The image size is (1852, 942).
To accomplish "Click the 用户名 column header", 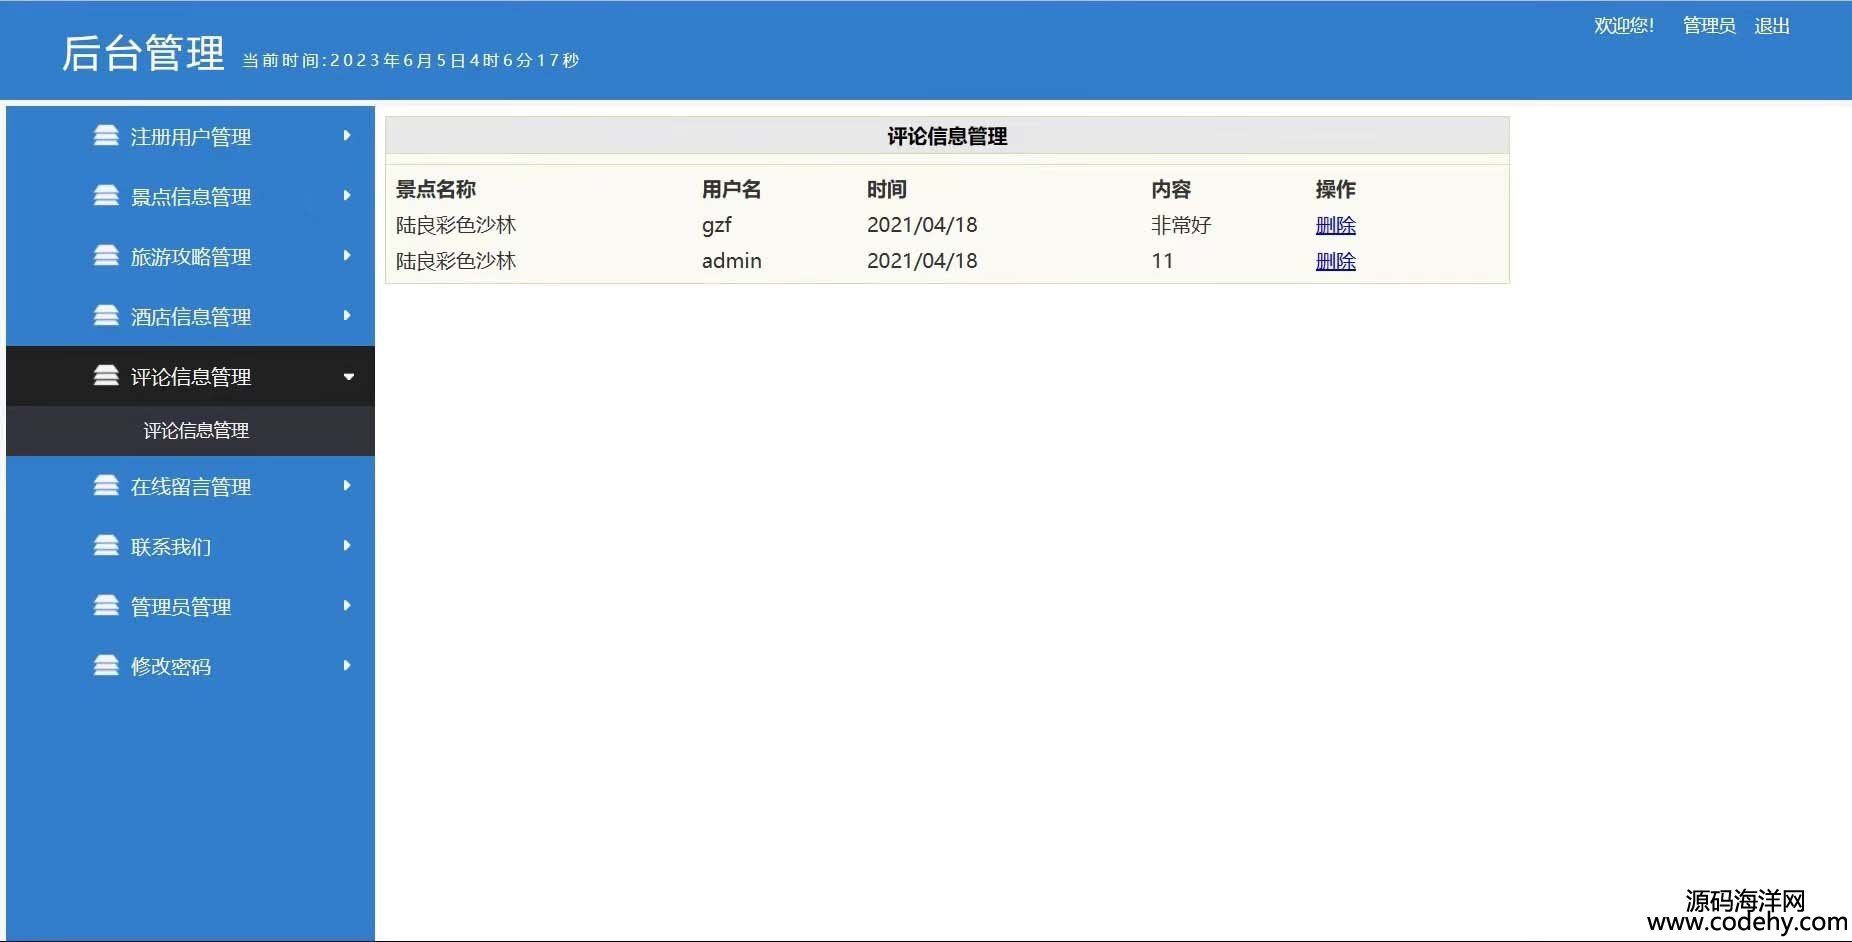I will pyautogui.click(x=731, y=189).
